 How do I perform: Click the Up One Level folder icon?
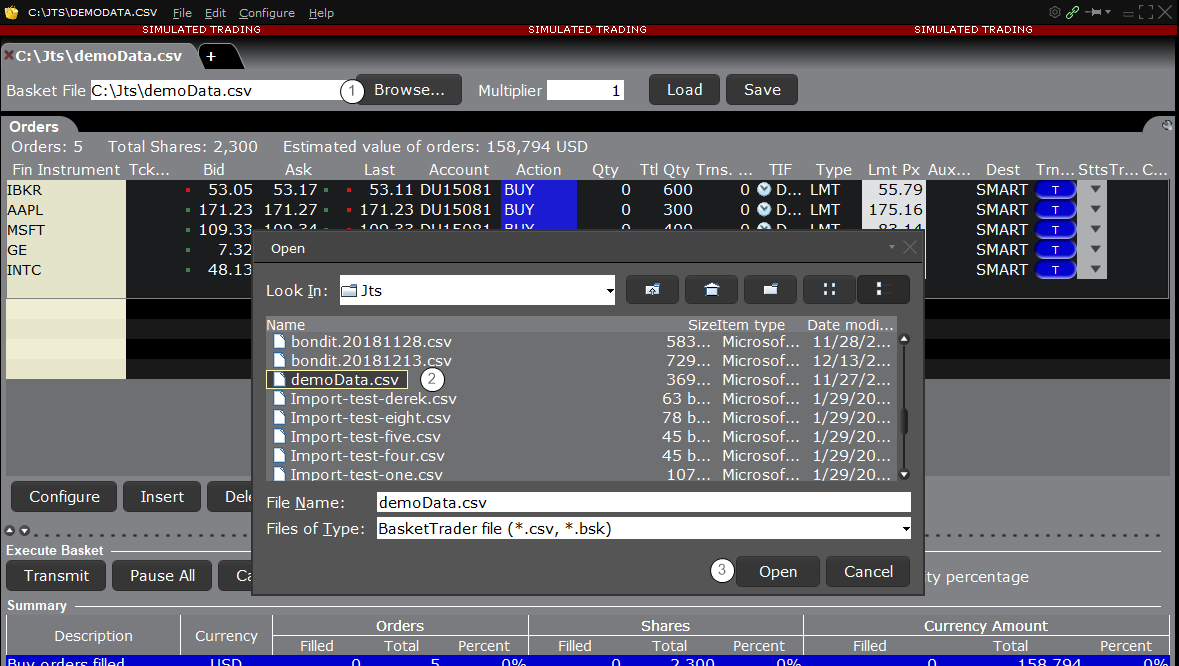pos(652,290)
